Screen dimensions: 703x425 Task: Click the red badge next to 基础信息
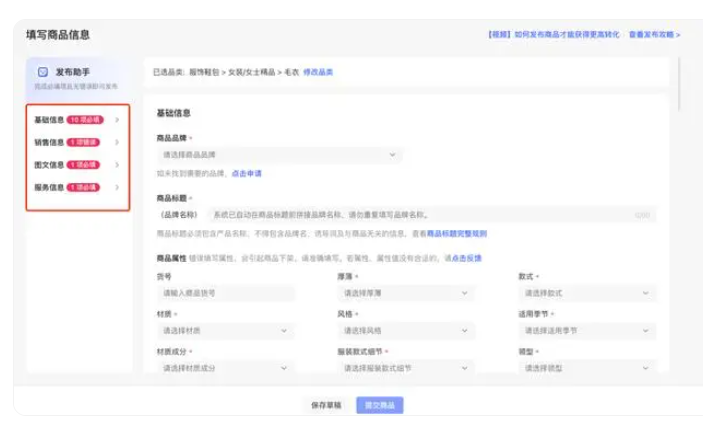[84, 120]
